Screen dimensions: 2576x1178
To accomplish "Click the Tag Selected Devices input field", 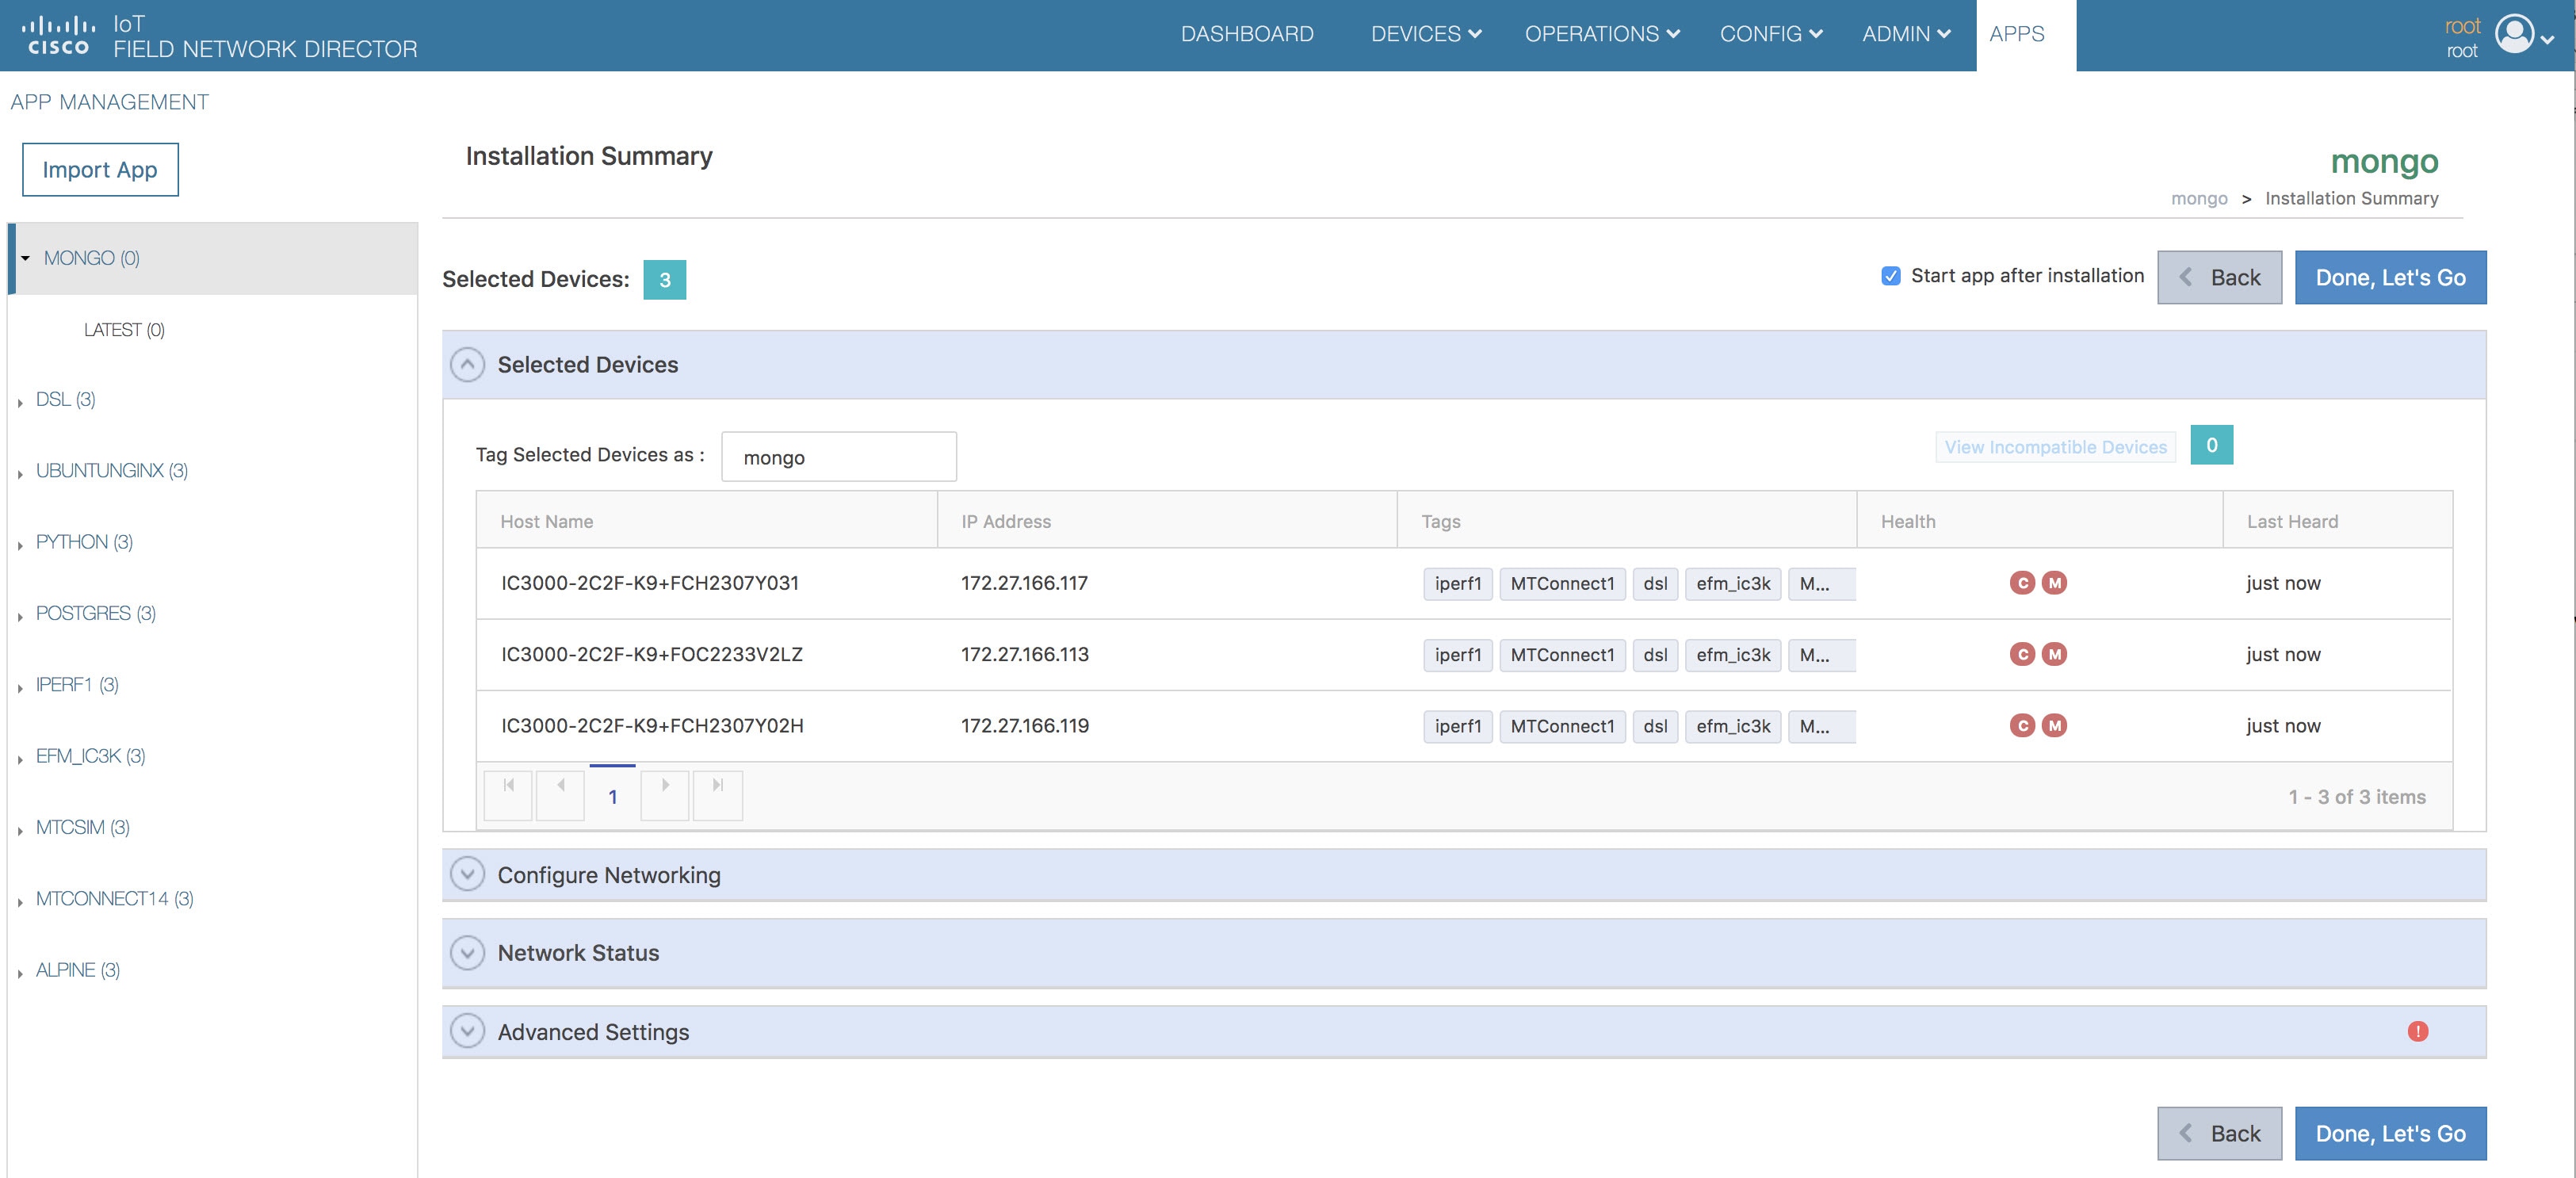I will [838, 457].
